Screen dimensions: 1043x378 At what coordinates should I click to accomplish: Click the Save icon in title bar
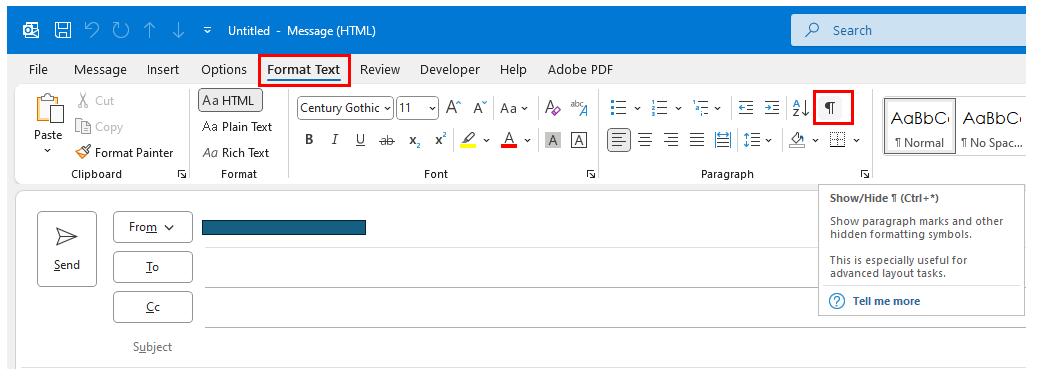[63, 30]
